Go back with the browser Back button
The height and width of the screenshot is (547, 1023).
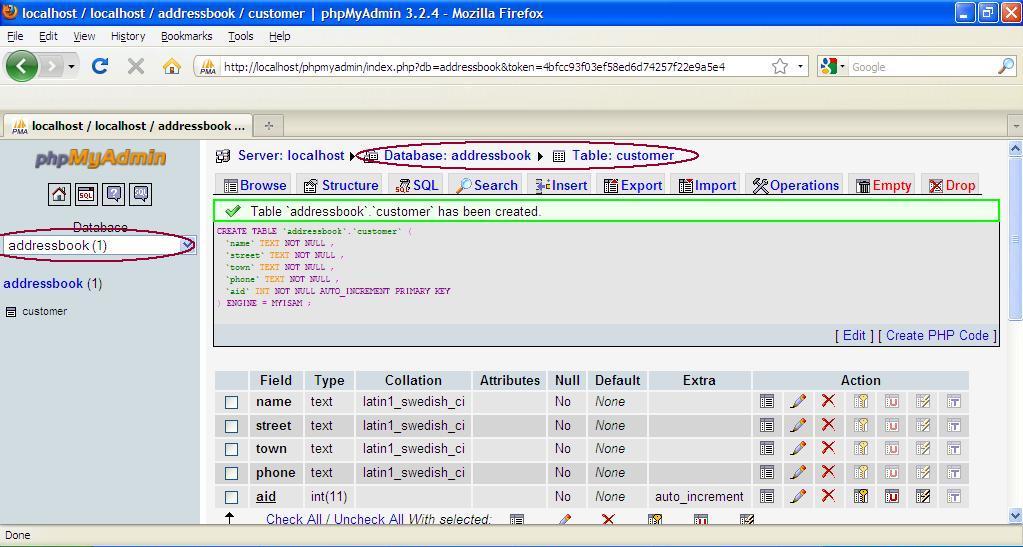tap(22, 66)
